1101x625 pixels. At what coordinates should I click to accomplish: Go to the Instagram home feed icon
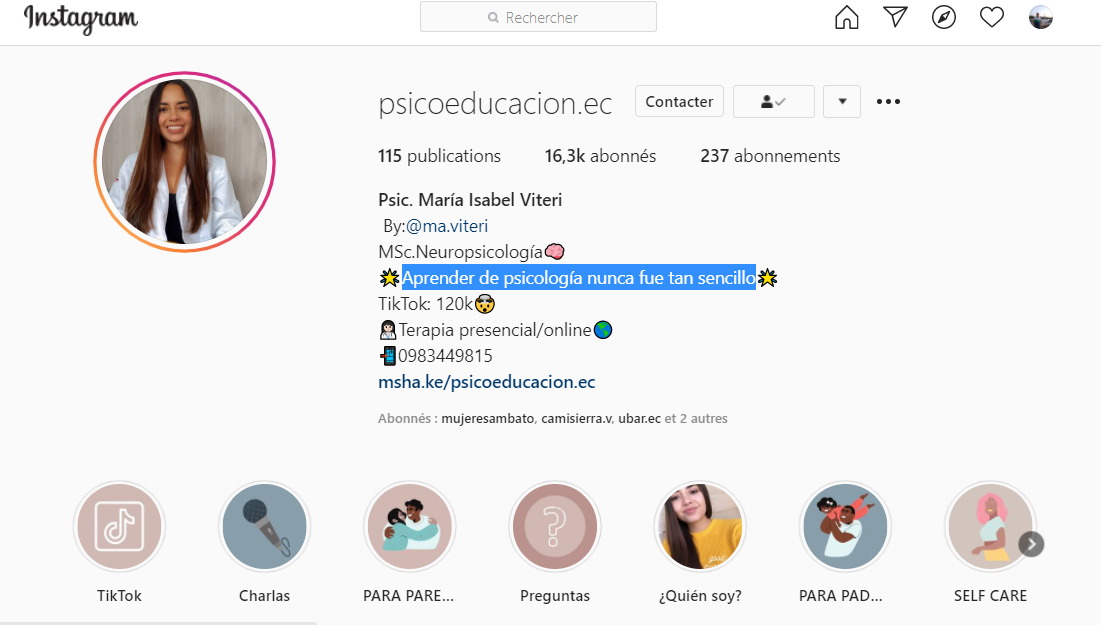[x=846, y=17]
